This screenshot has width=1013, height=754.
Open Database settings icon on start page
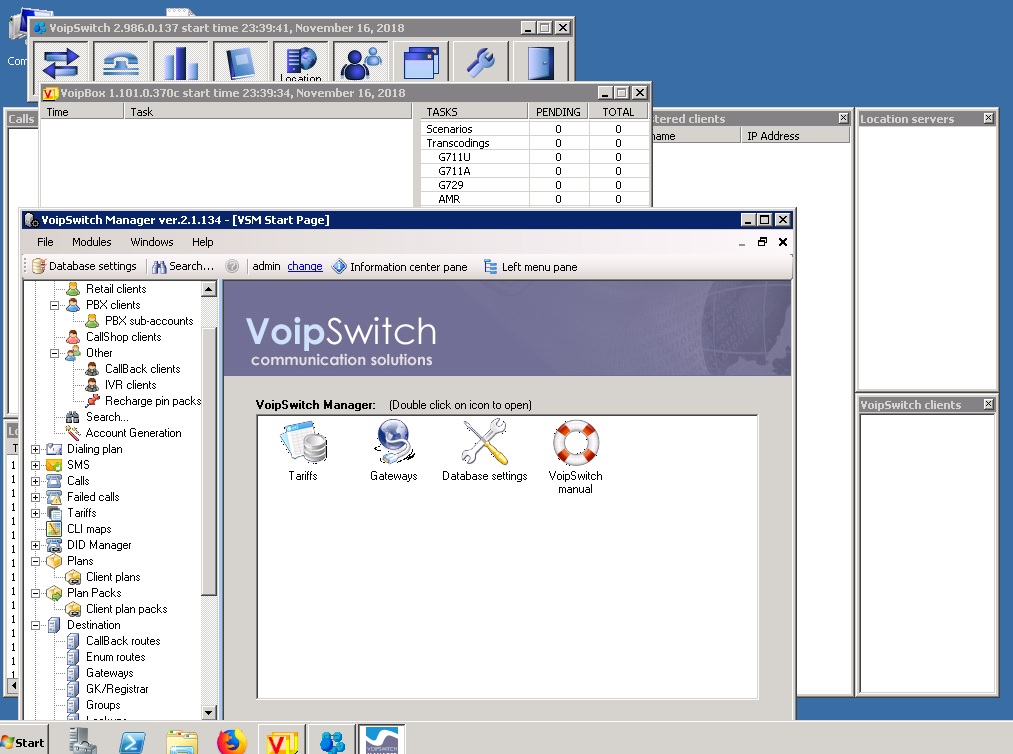(x=485, y=450)
